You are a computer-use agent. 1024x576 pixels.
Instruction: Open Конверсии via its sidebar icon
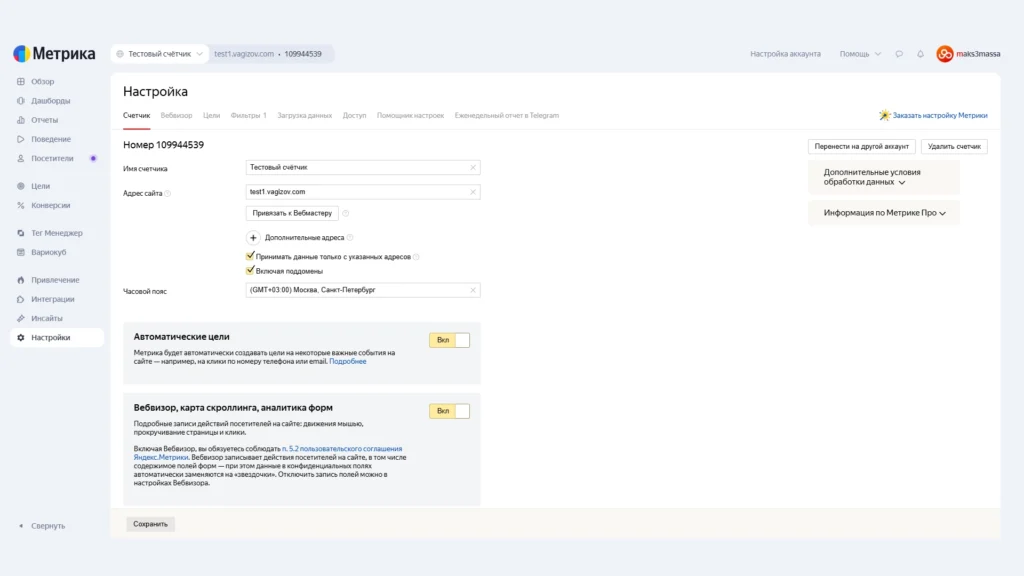(x=21, y=205)
